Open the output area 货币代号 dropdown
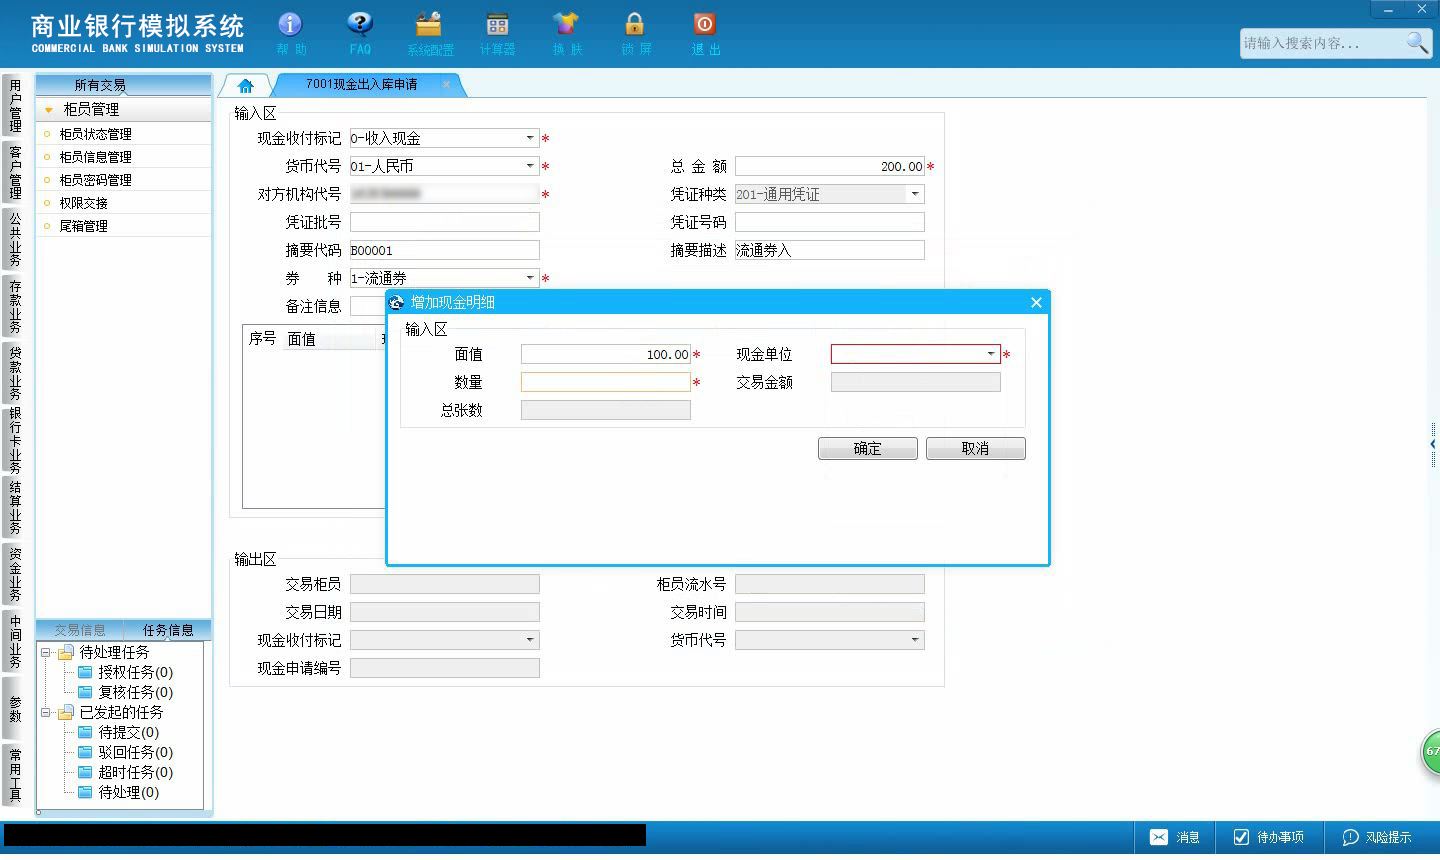This screenshot has width=1440, height=860. click(x=915, y=640)
